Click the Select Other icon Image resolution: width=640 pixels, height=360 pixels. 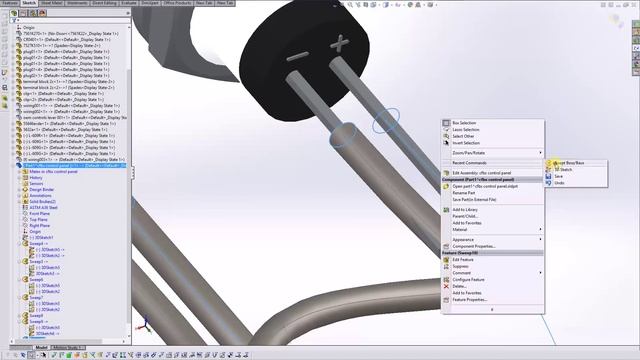pos(446,136)
